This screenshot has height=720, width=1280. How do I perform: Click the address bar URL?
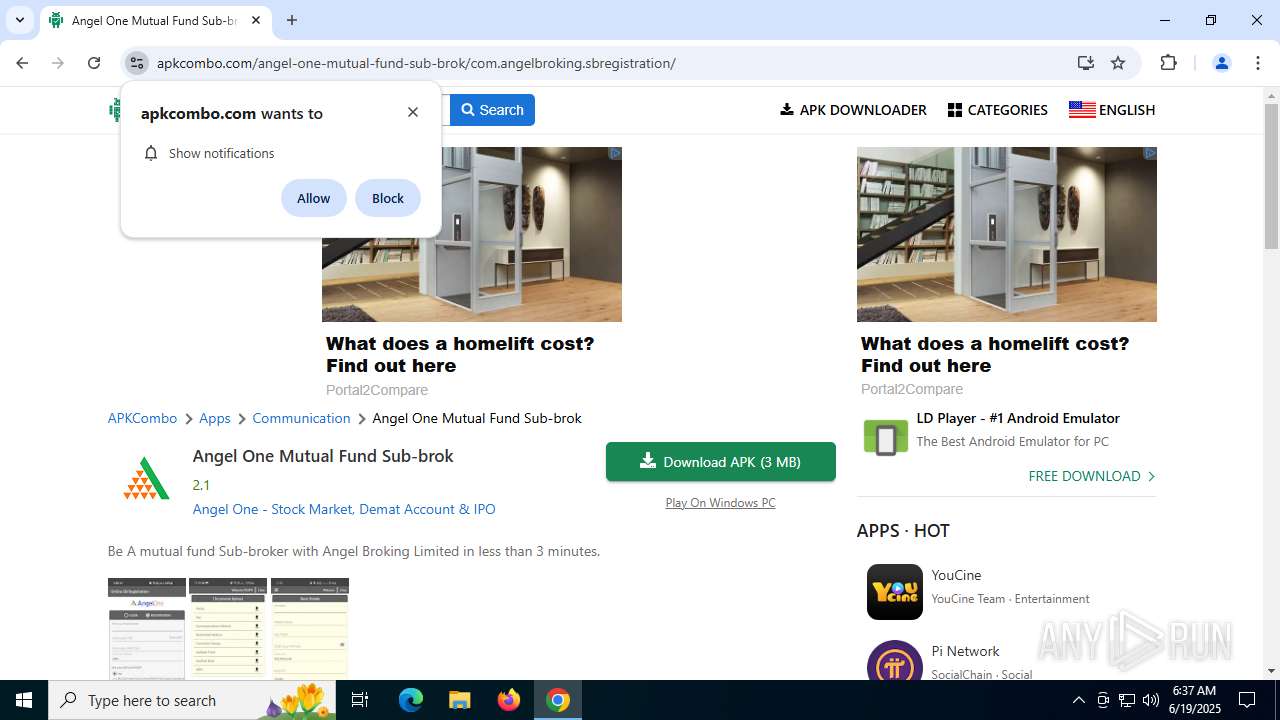[416, 63]
